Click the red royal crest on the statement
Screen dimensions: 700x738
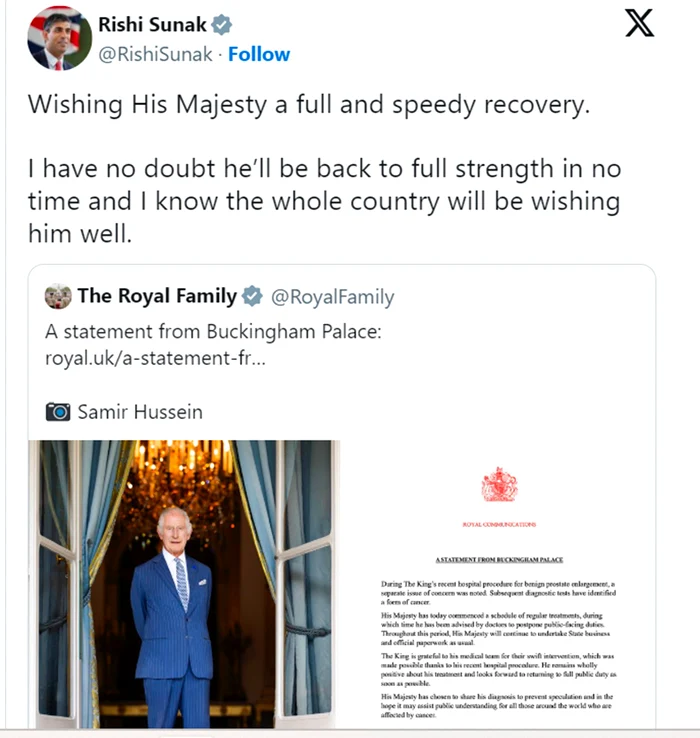click(x=499, y=485)
